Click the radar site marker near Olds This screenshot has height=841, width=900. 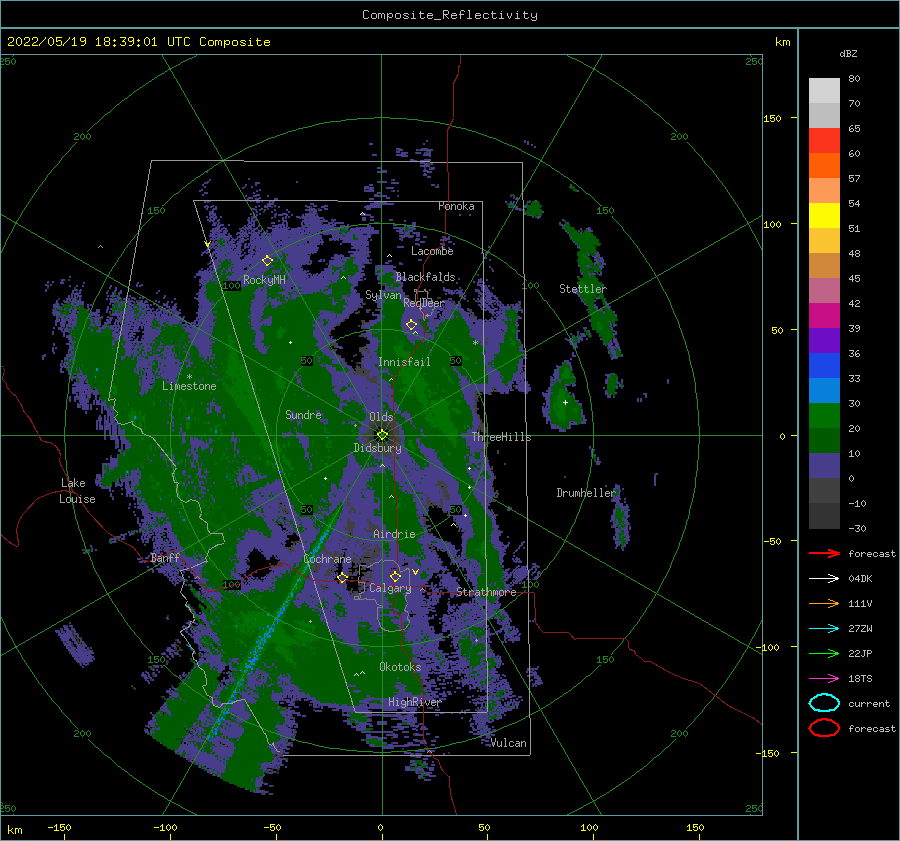point(382,435)
